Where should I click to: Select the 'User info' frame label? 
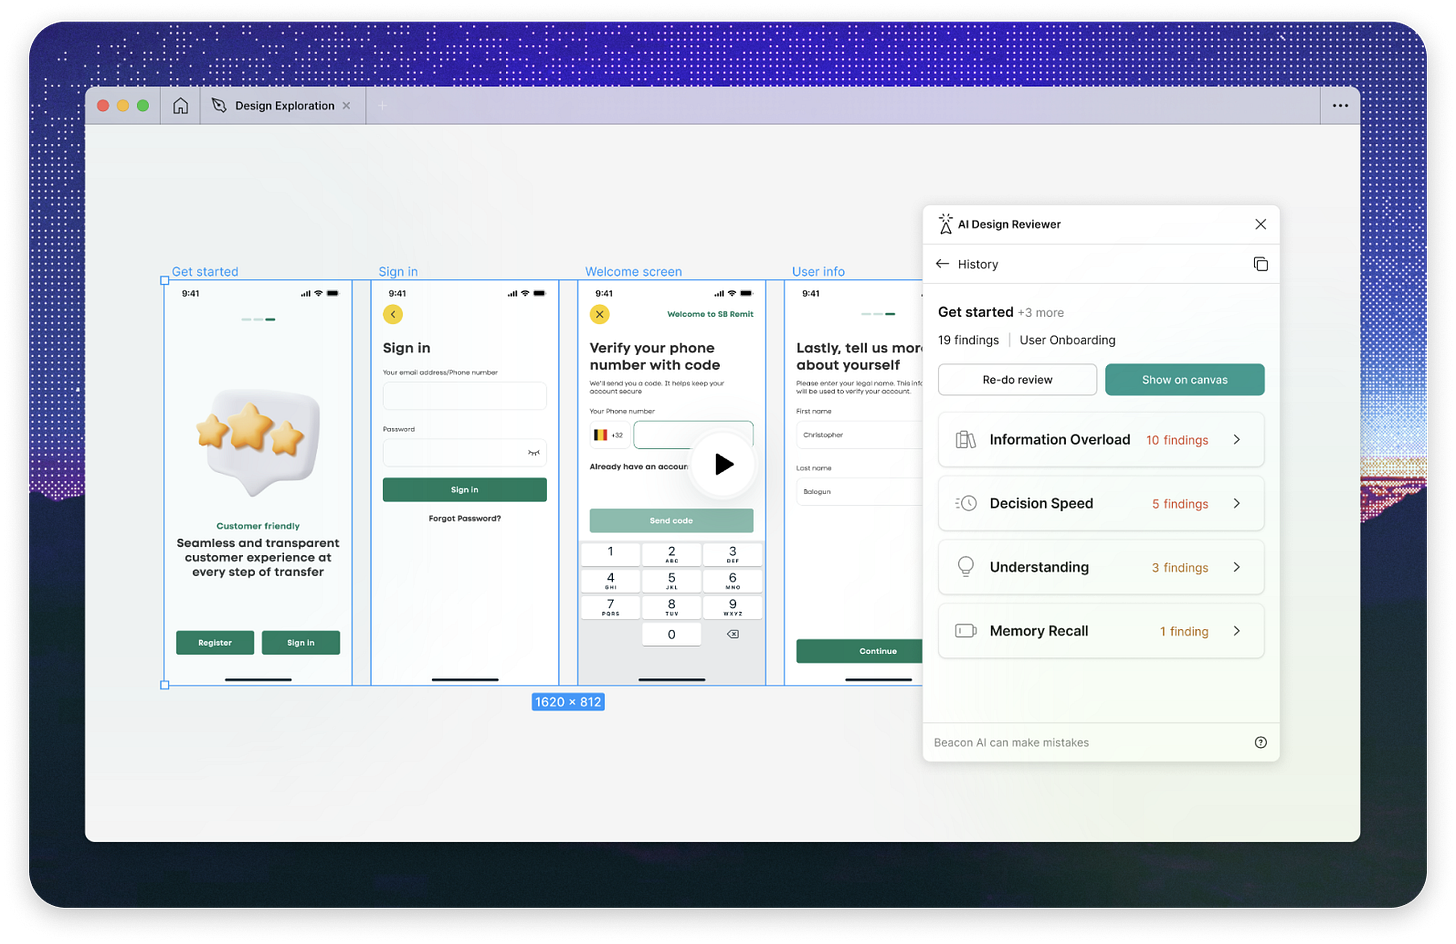[x=818, y=272]
